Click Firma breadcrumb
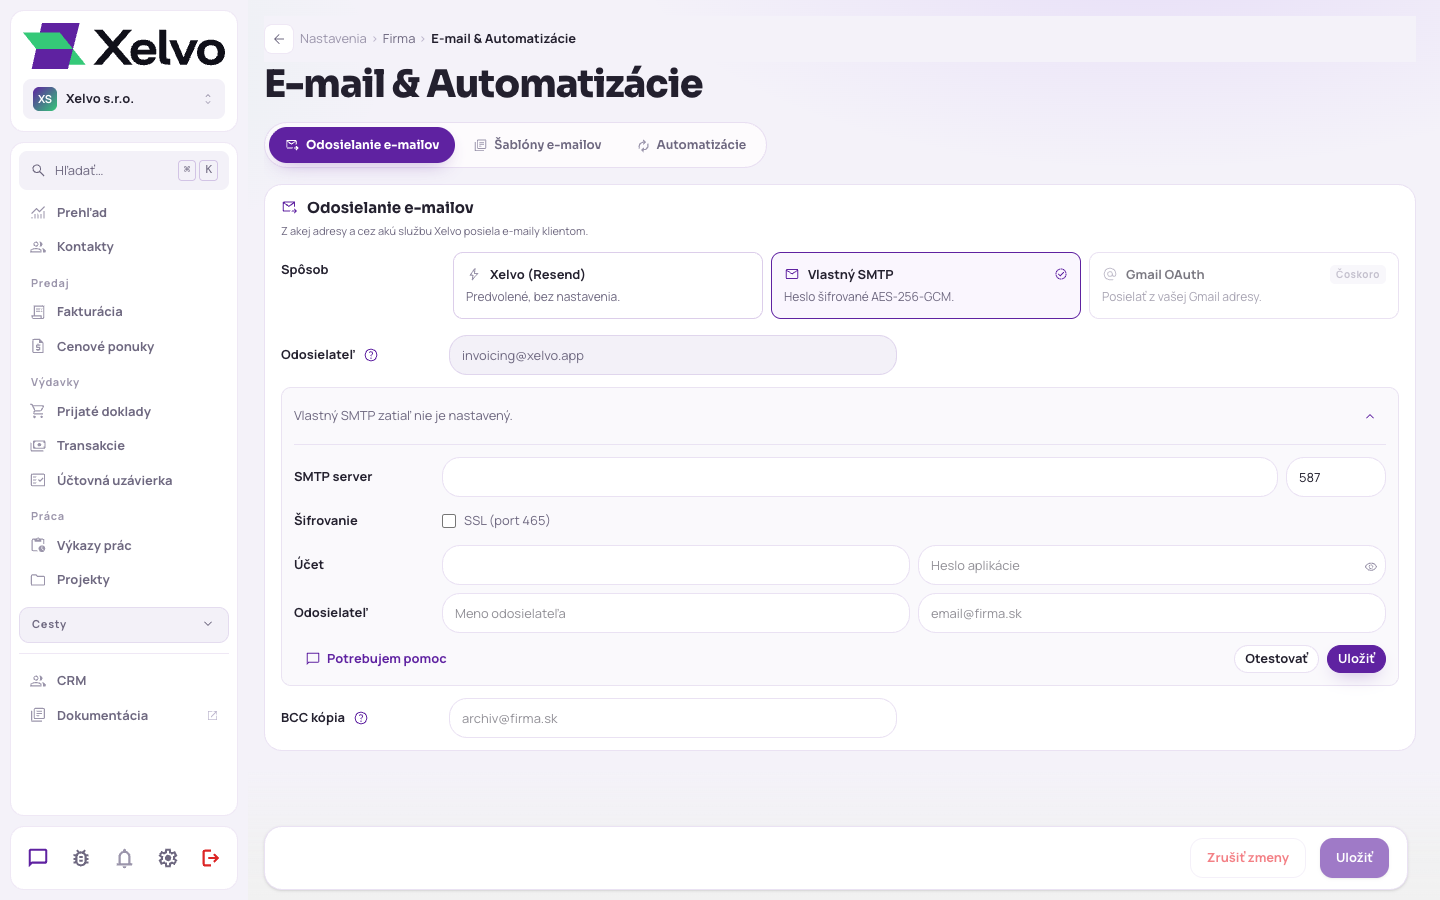Screen dimensions: 1440x900 (399, 39)
